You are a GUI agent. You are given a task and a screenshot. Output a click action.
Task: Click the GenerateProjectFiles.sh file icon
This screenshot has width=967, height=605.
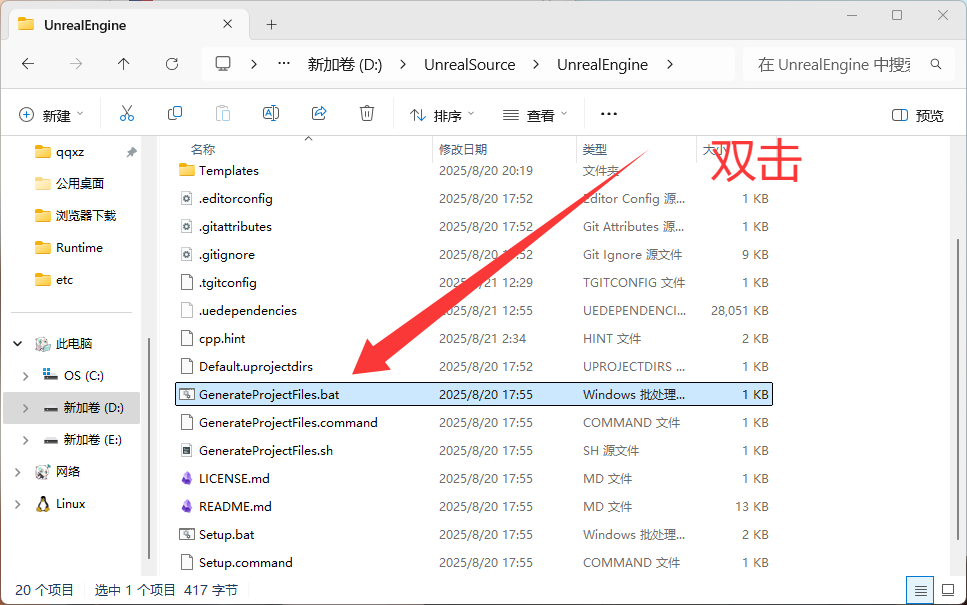187,450
